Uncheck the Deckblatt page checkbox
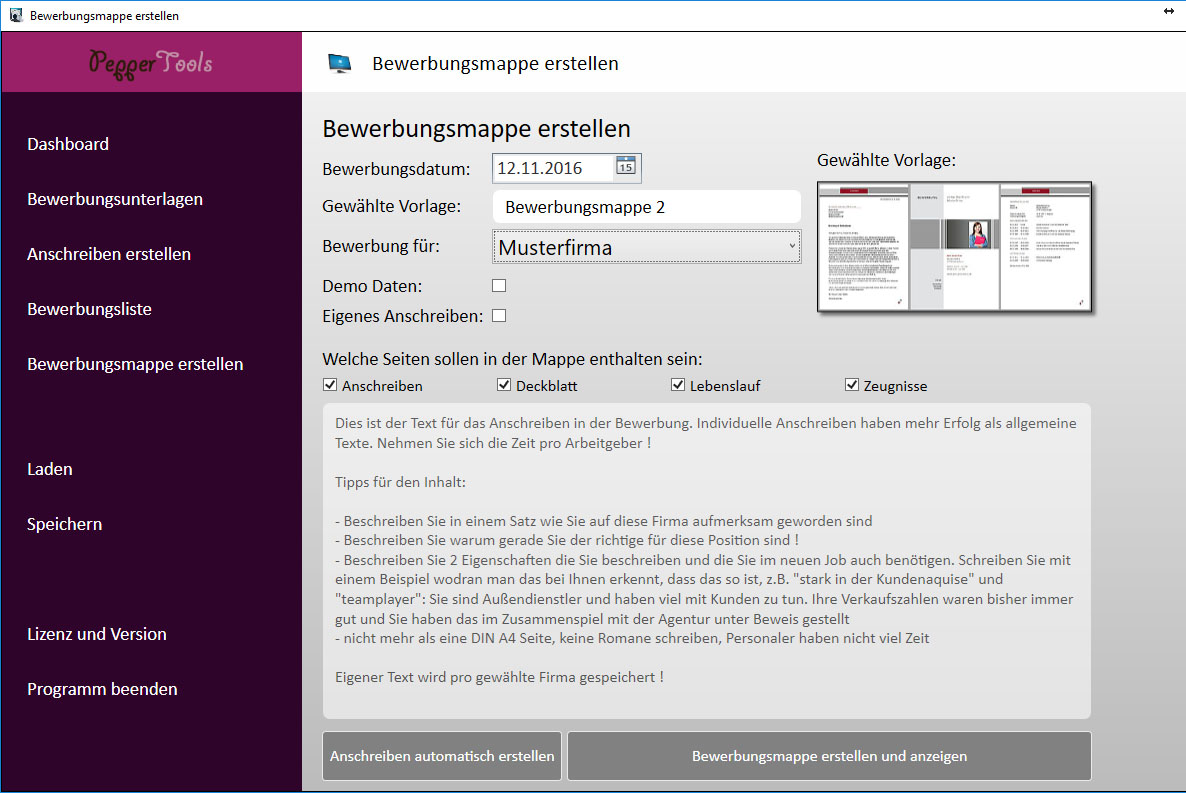 [x=504, y=384]
